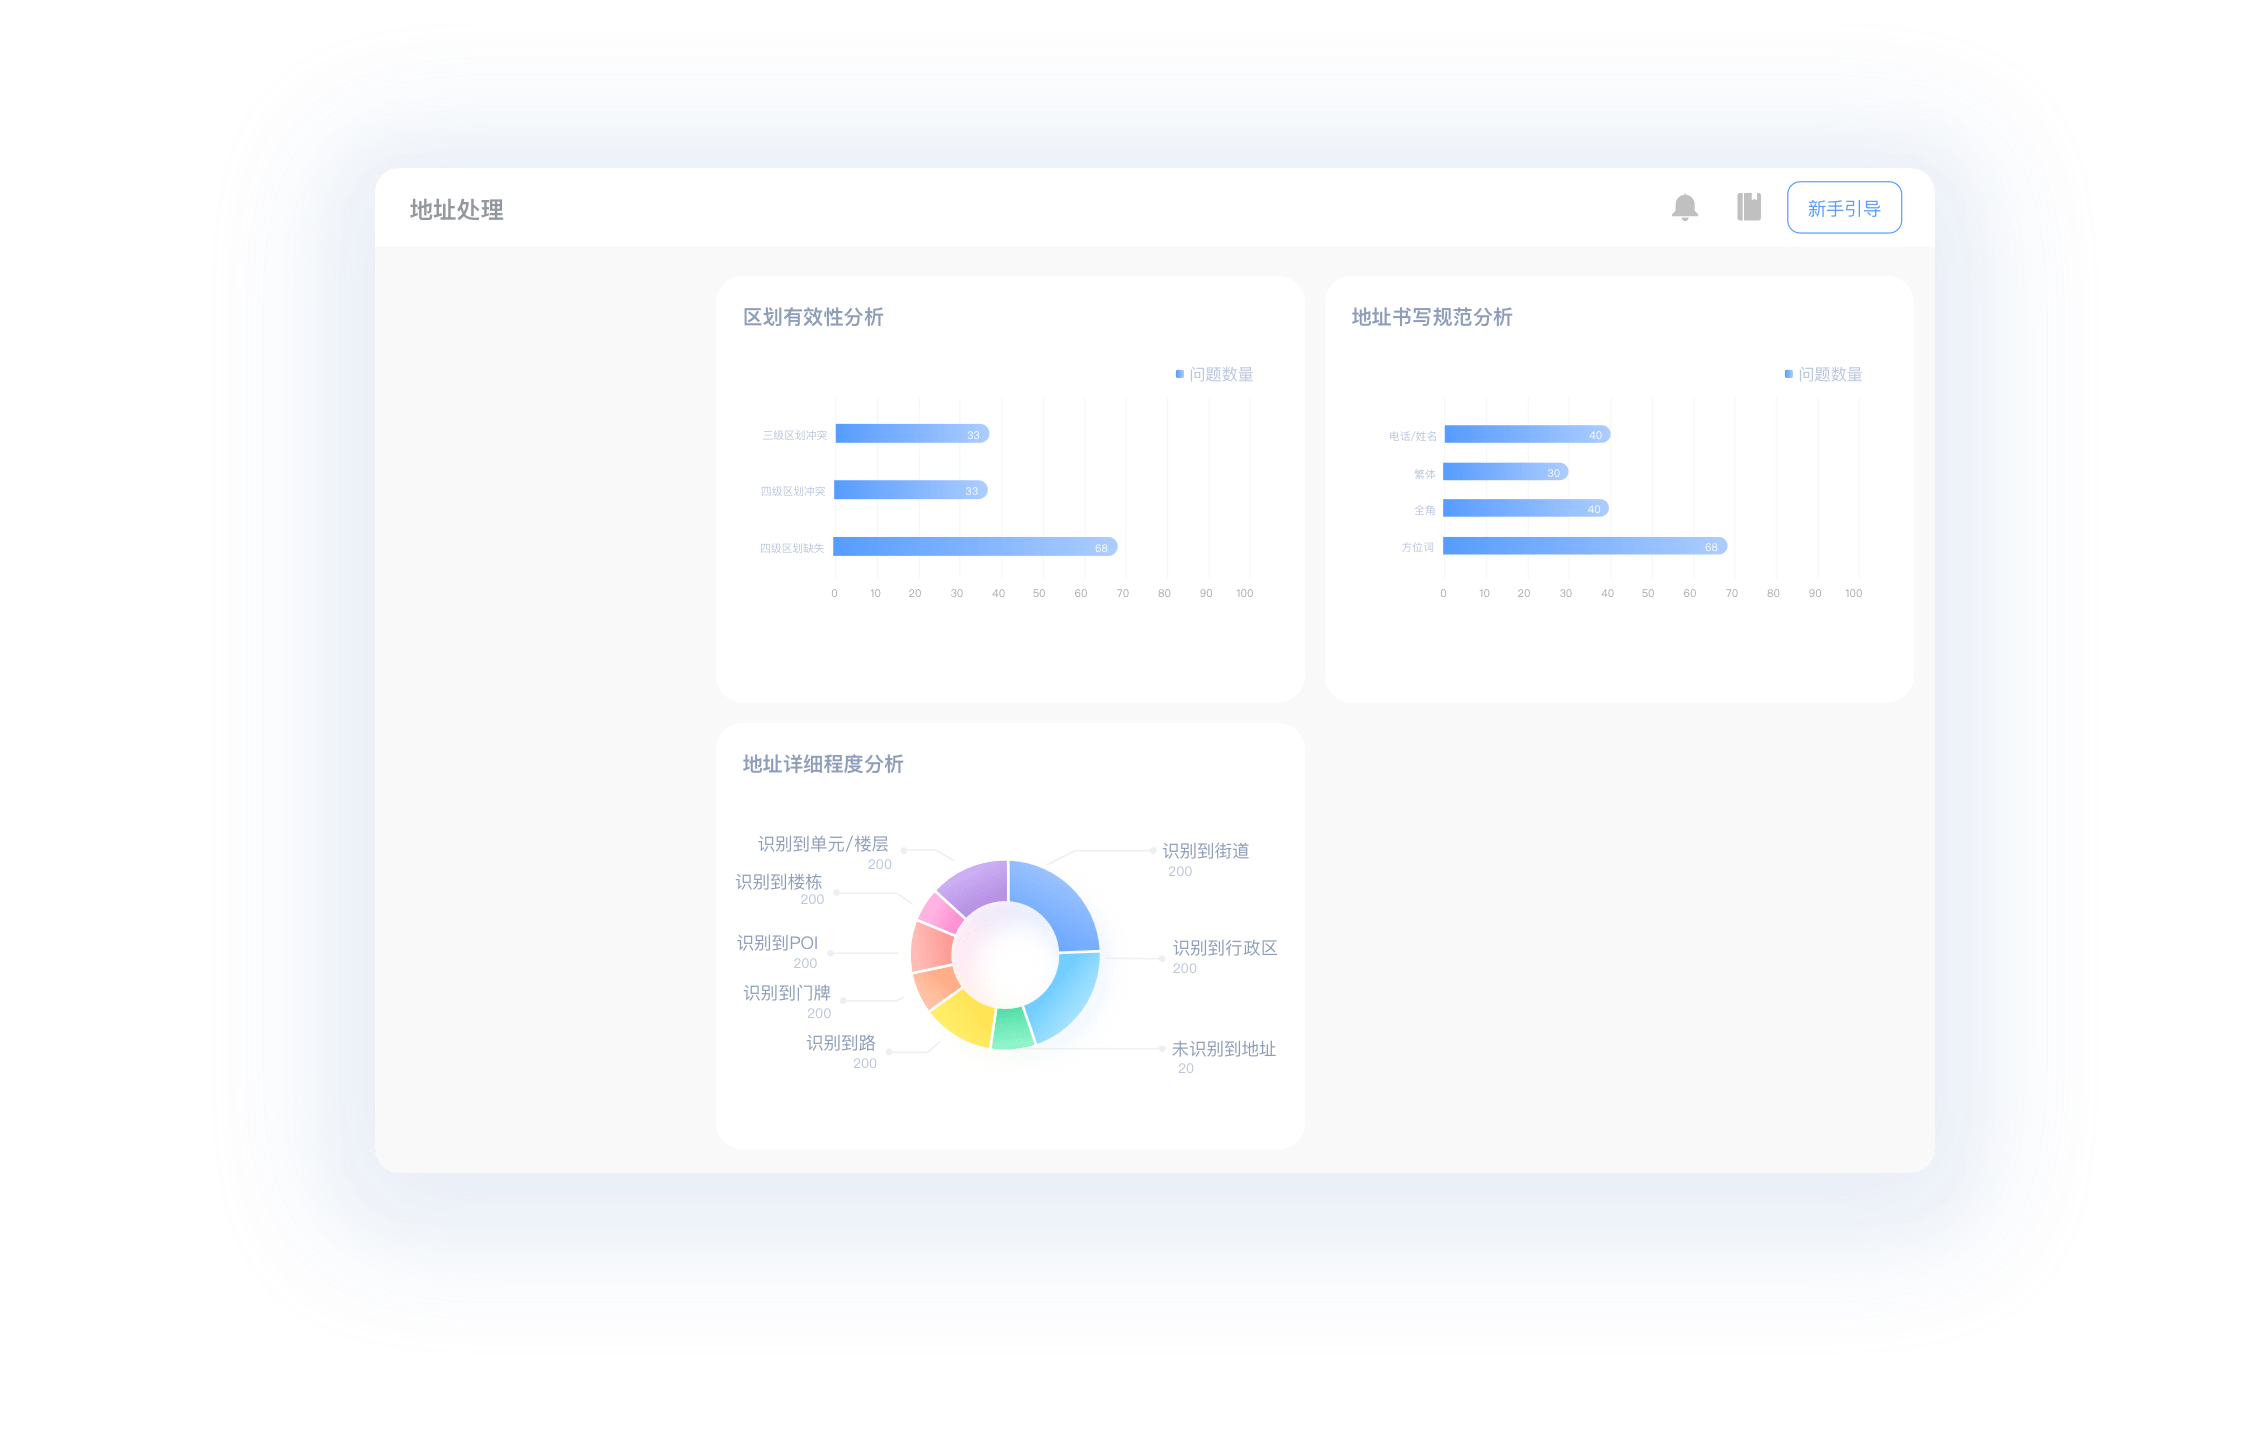
Task: Open the documentation book icon
Action: [1749, 207]
